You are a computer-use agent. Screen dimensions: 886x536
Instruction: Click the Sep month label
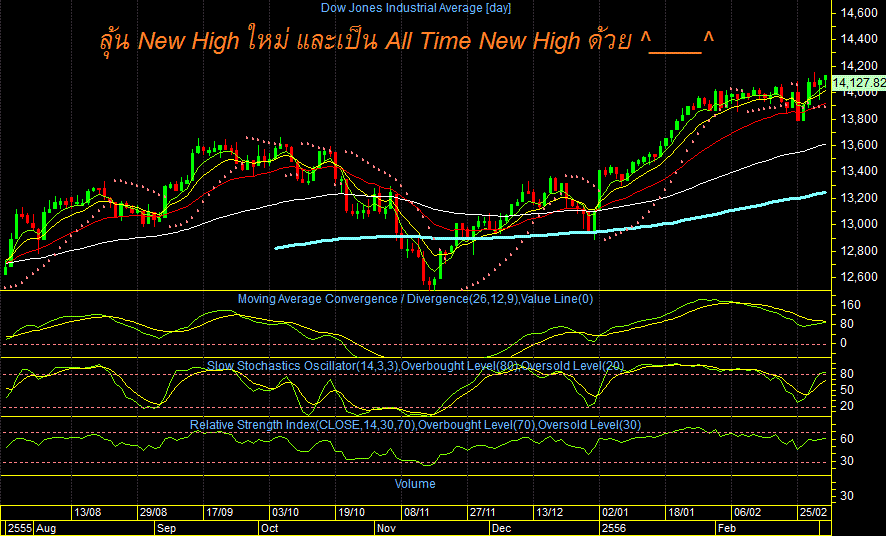click(167, 529)
